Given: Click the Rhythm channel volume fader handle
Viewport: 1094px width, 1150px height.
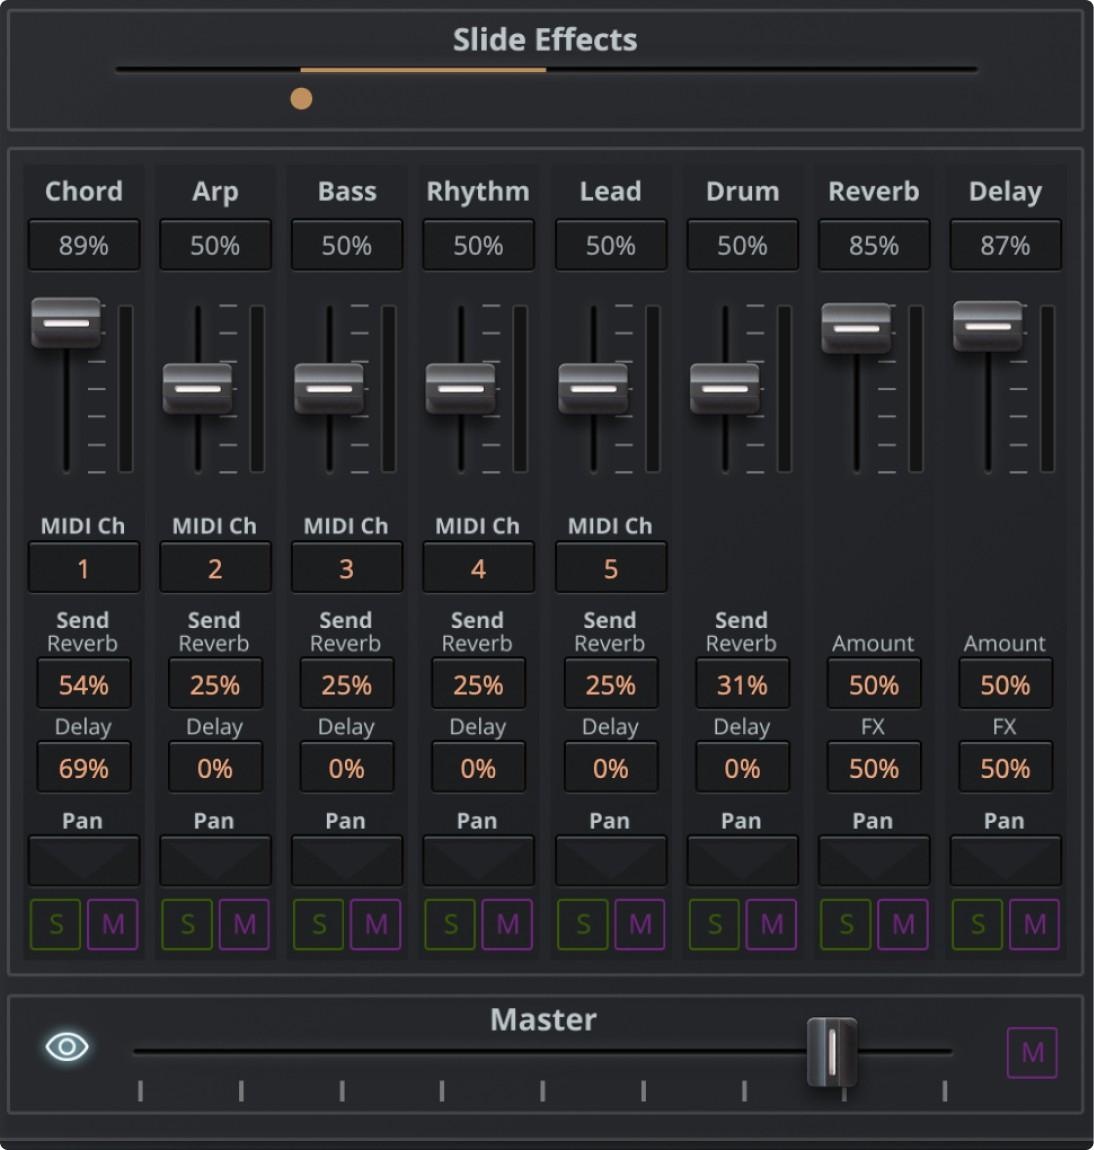Looking at the screenshot, I should pyautogui.click(x=458, y=388).
